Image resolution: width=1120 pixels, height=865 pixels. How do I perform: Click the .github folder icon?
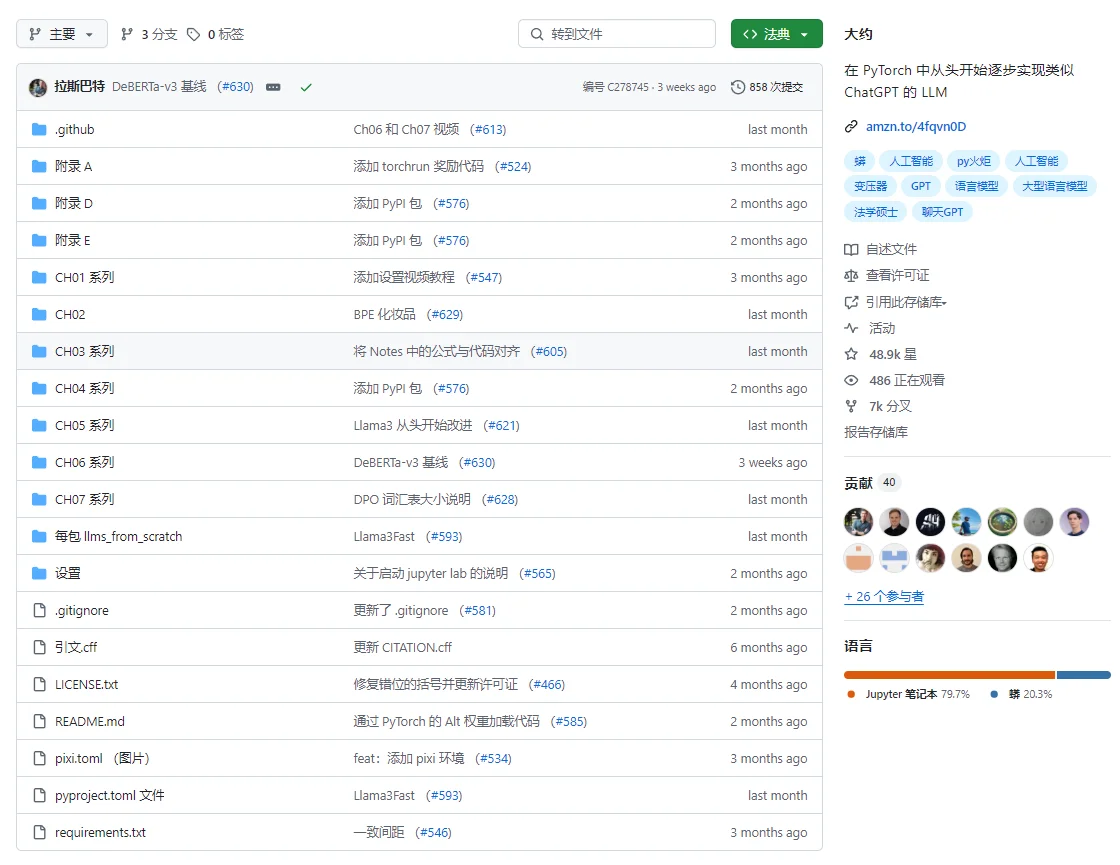point(39,129)
